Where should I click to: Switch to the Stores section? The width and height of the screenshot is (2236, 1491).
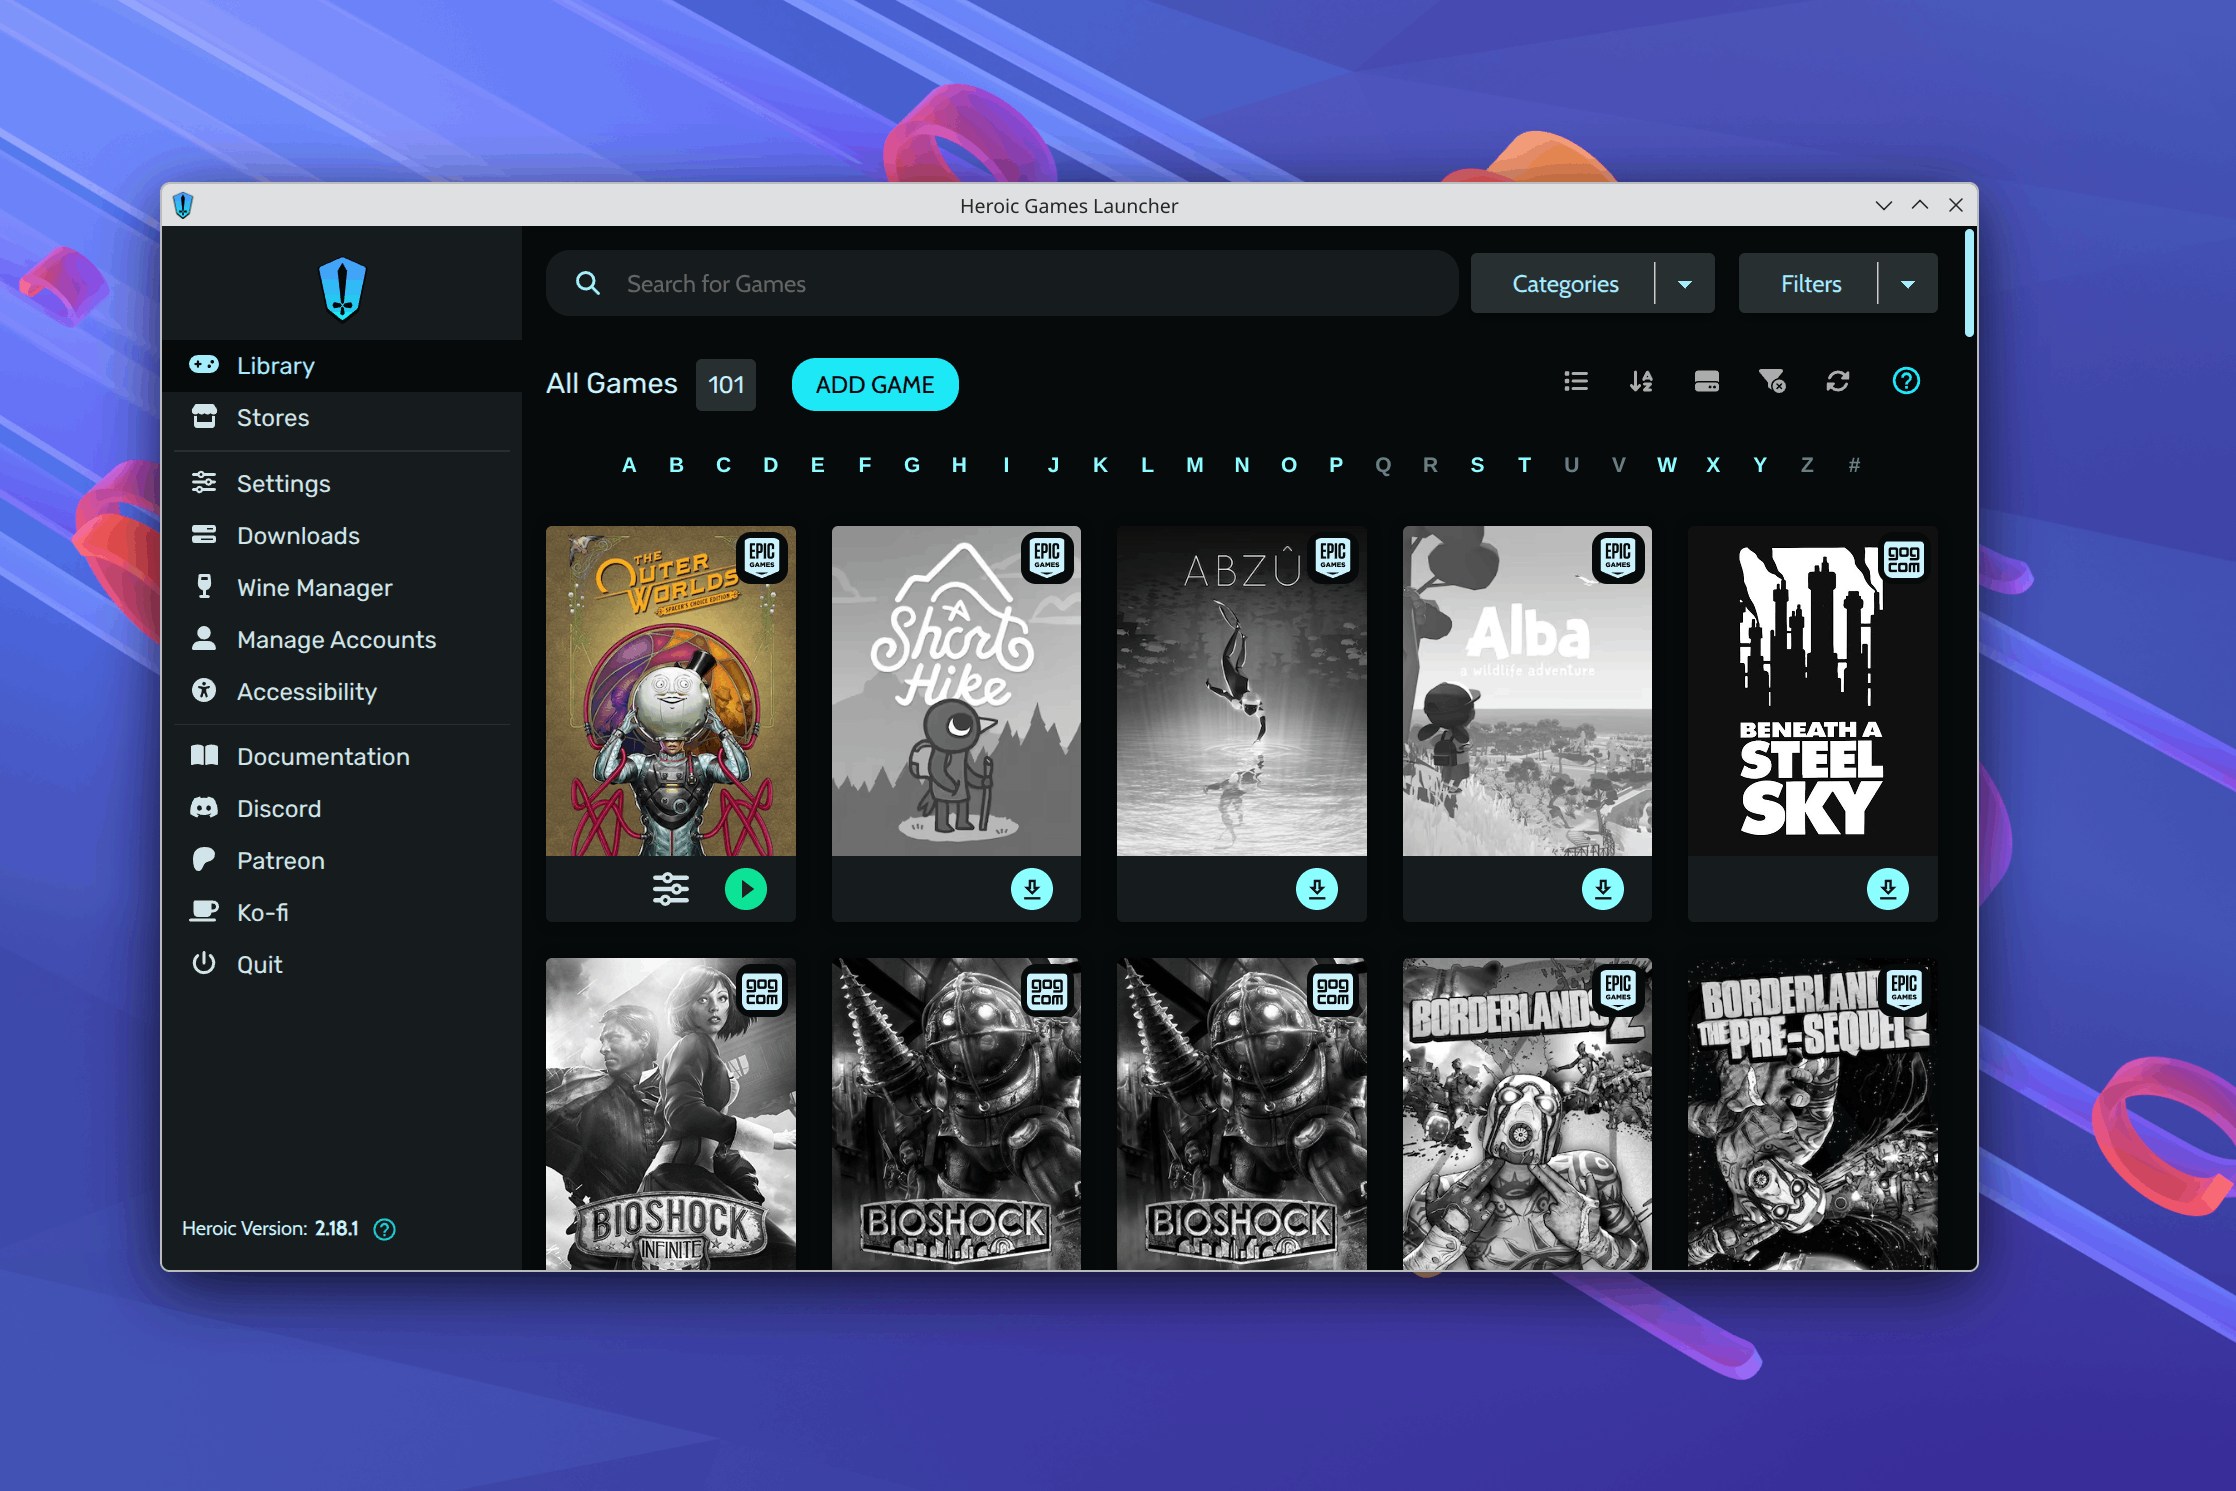click(272, 417)
